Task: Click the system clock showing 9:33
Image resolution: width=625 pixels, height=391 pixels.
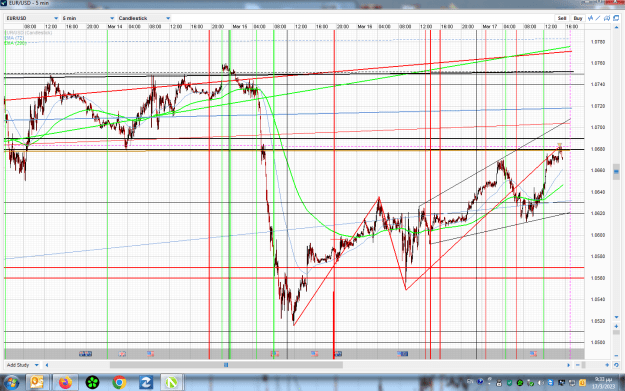Action: point(603,383)
